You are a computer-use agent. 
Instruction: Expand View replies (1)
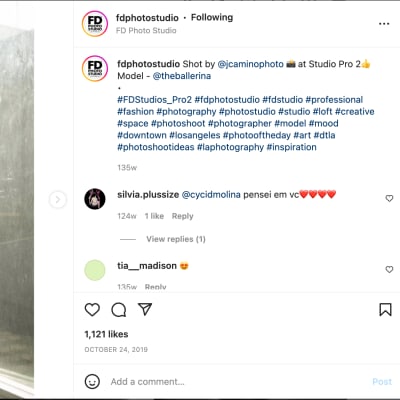point(176,239)
